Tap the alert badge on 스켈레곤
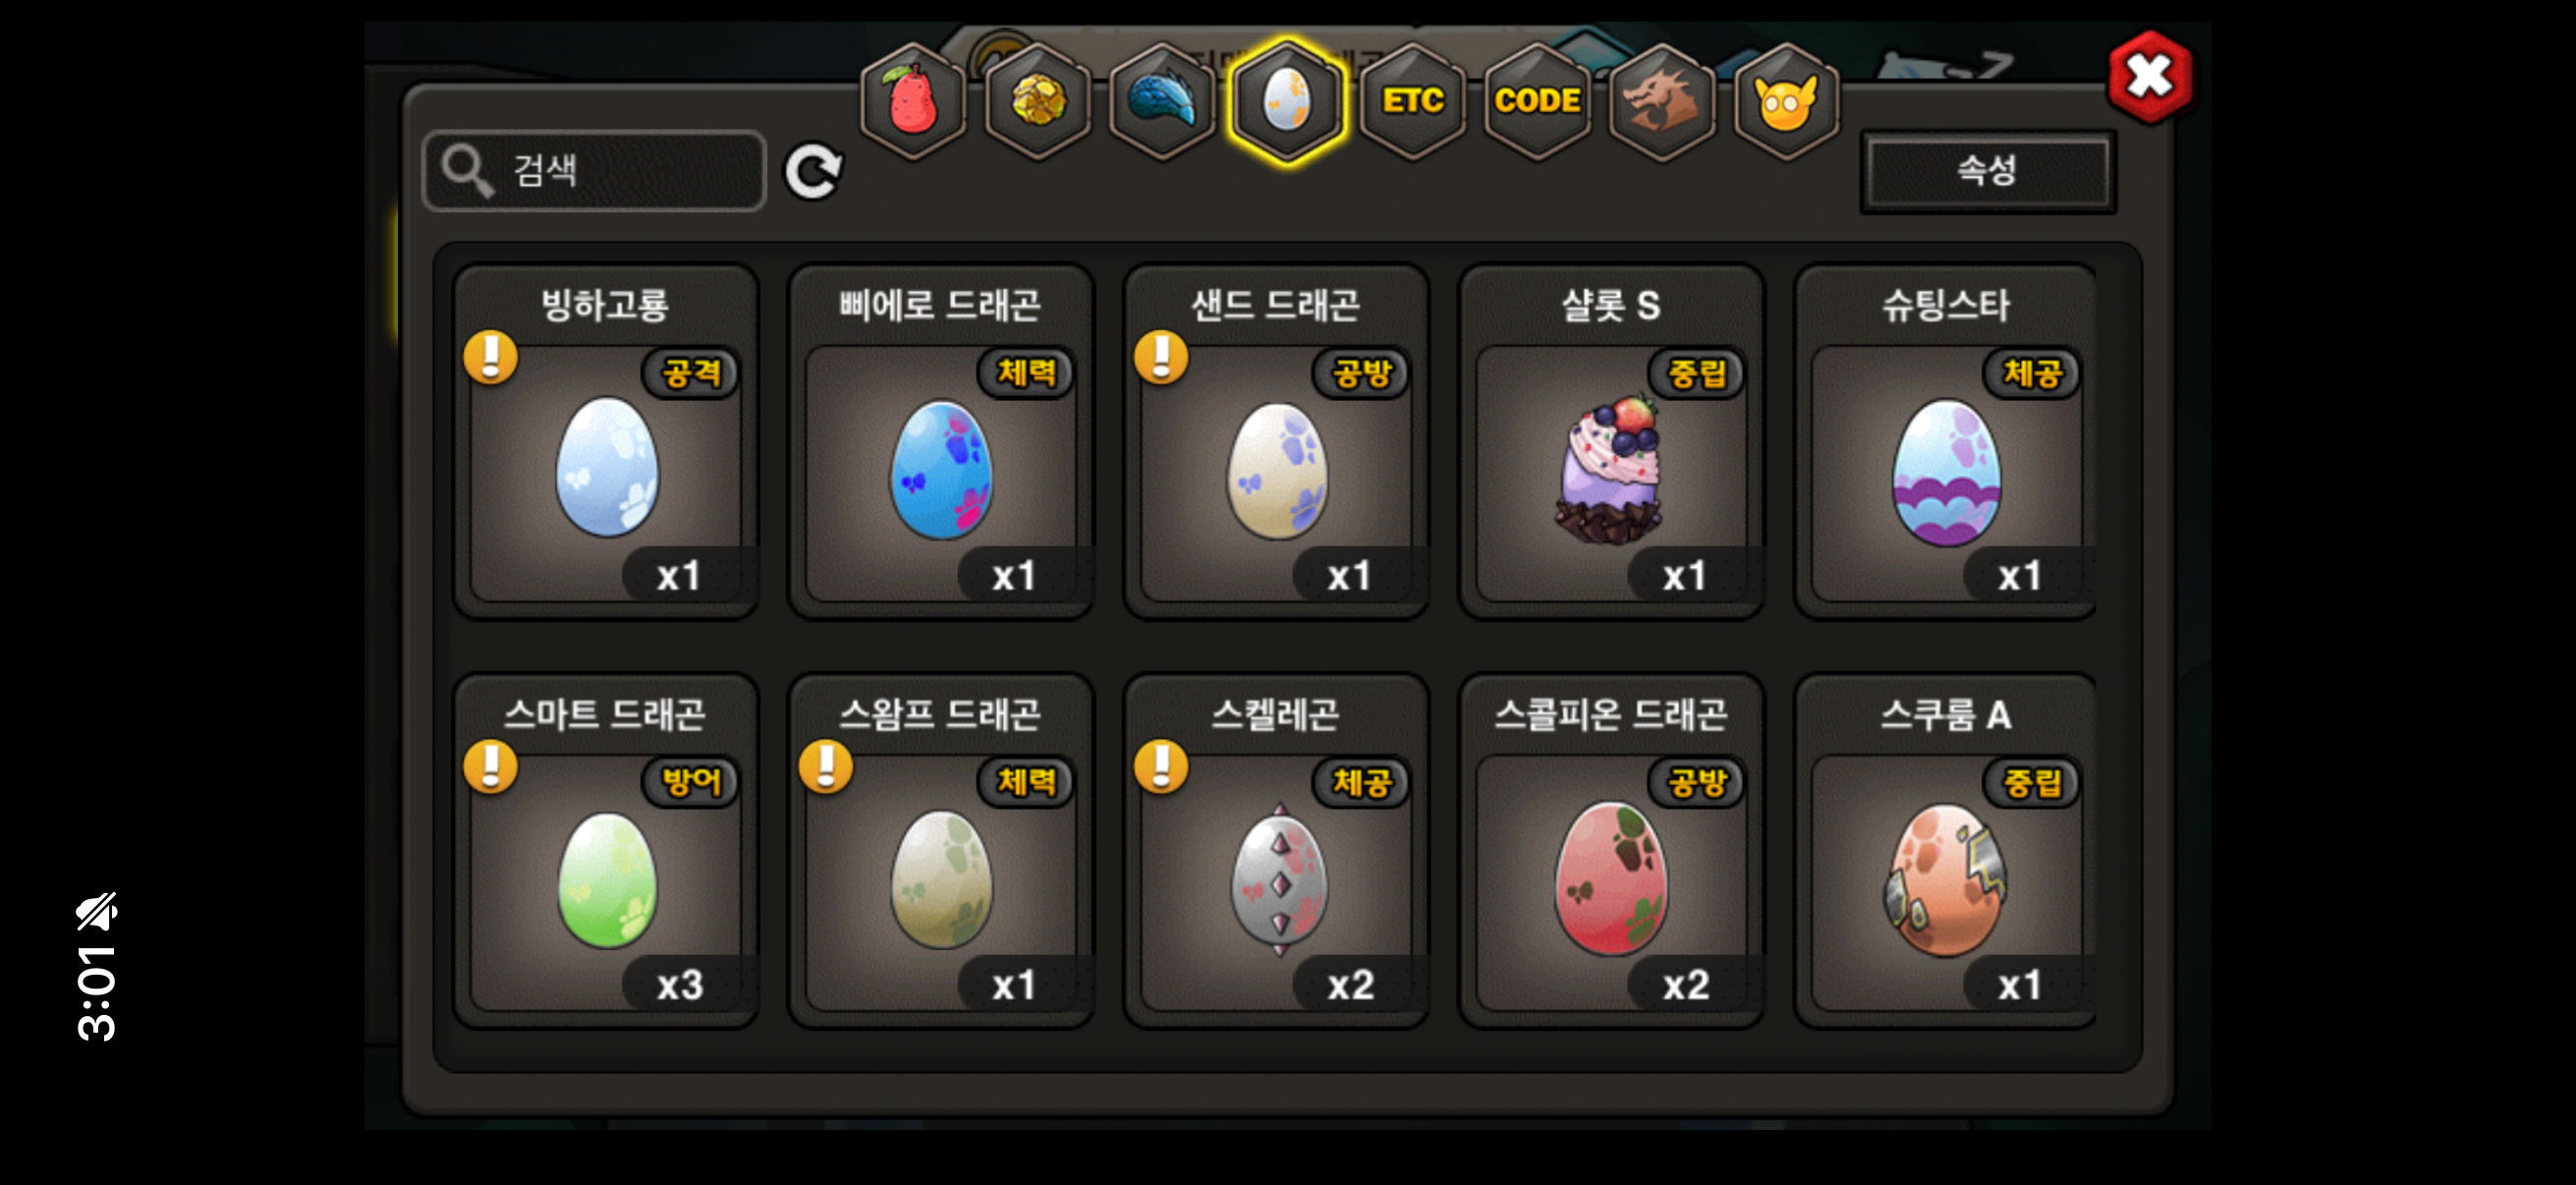2576x1185 pixels. 1161,766
